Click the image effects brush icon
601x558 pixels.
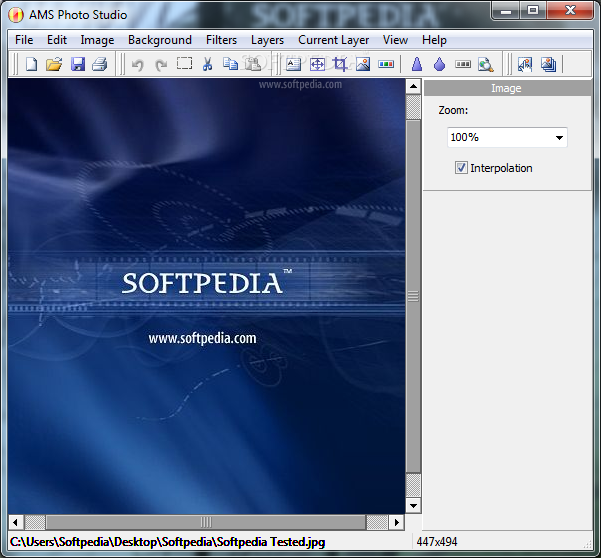[525, 64]
